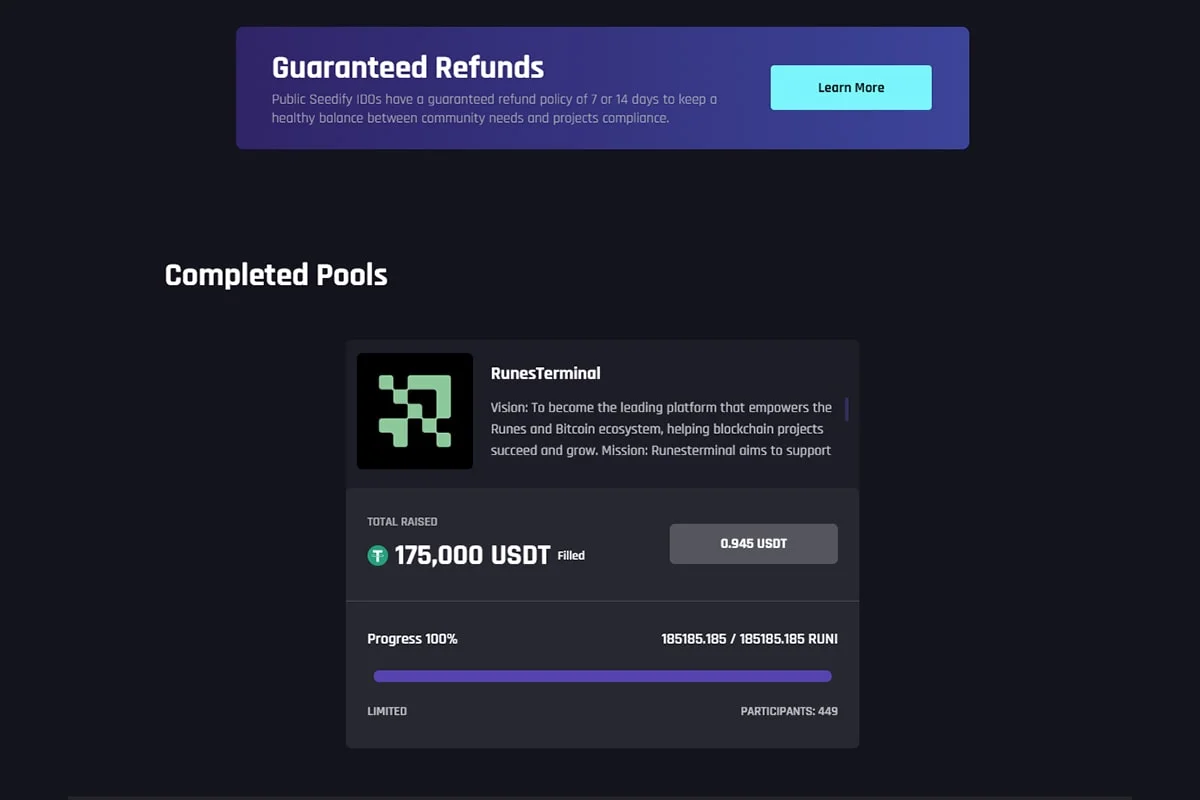Viewport: 1200px width, 800px height.
Task: Click the RunesTerminal vision description text
Action: tap(660, 429)
